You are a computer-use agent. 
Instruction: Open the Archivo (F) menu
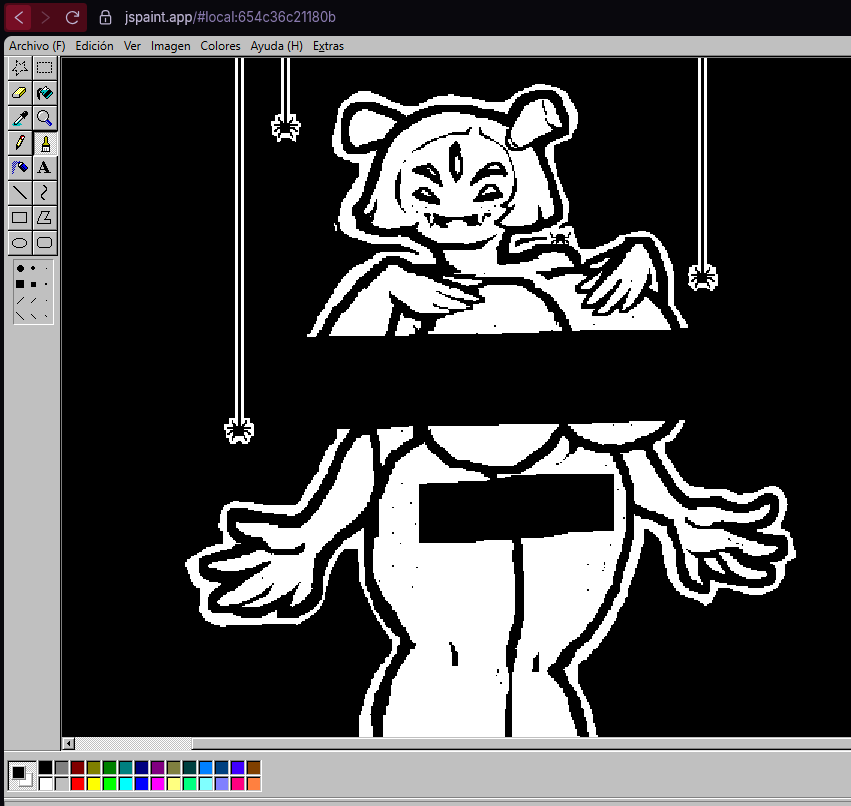[x=37, y=46]
